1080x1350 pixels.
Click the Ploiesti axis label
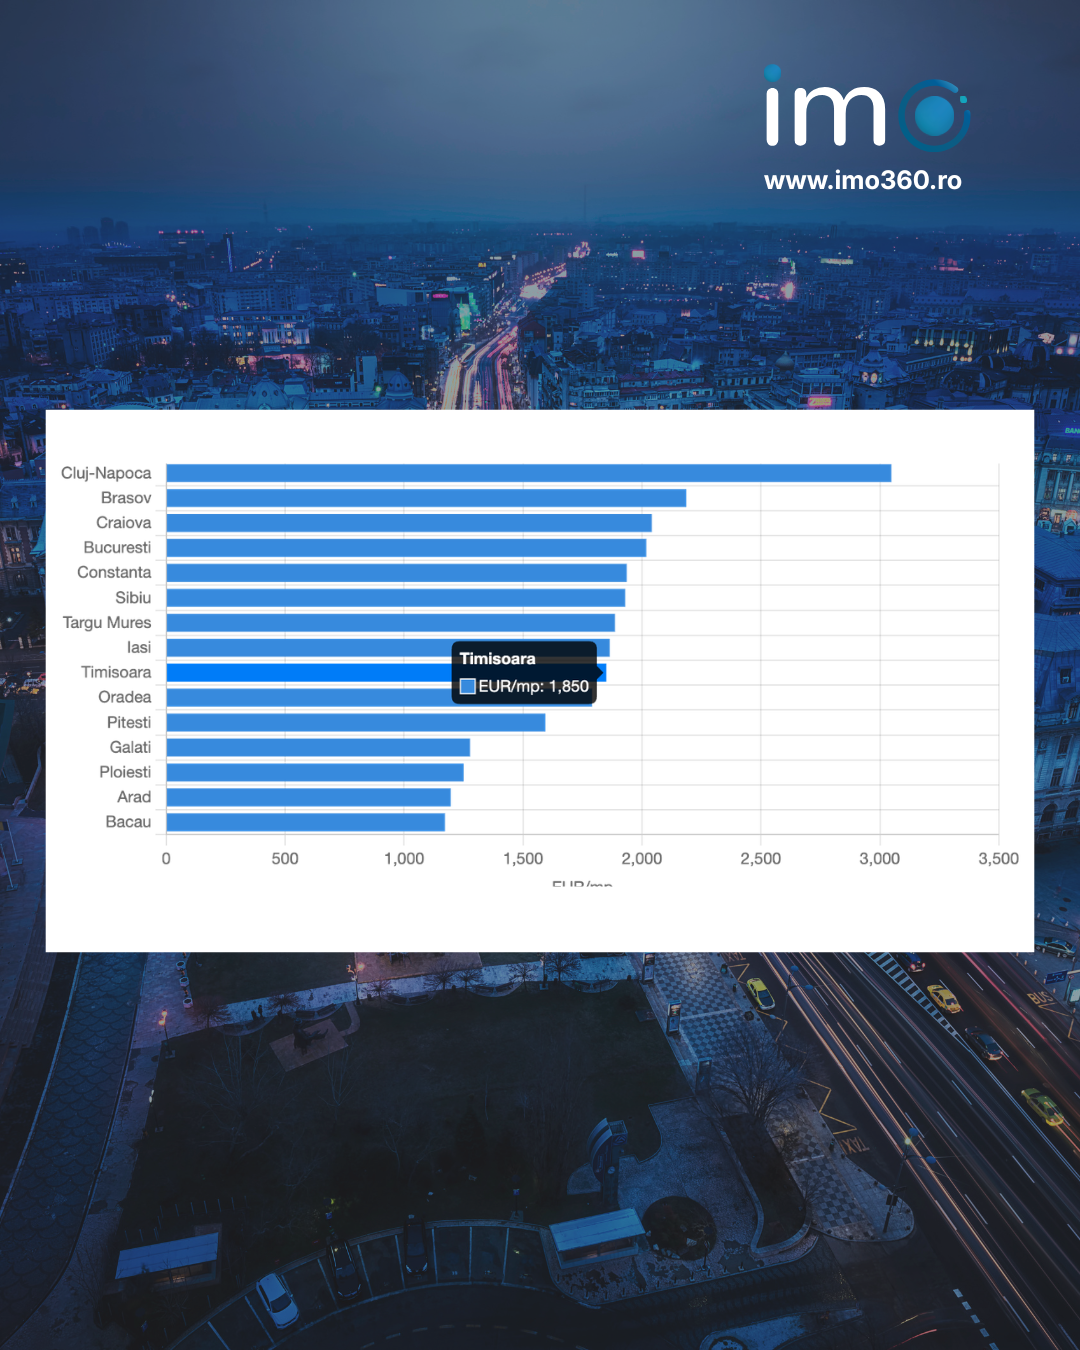click(x=125, y=772)
